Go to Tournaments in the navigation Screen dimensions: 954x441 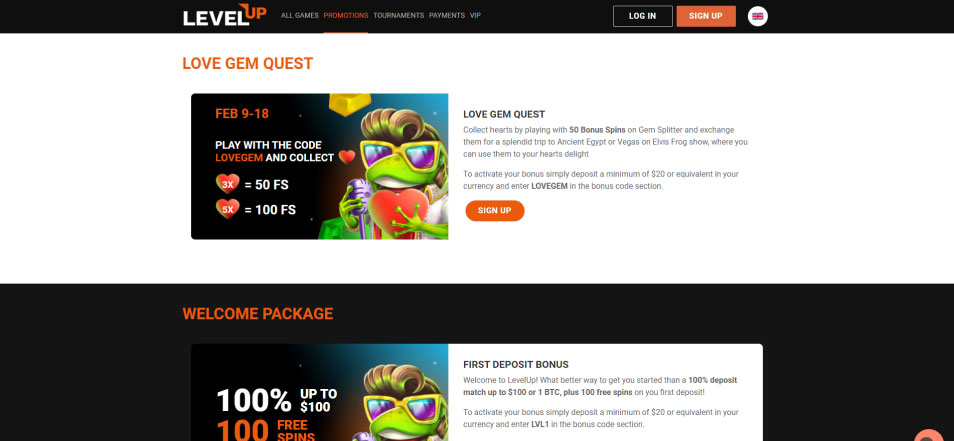pyautogui.click(x=399, y=16)
